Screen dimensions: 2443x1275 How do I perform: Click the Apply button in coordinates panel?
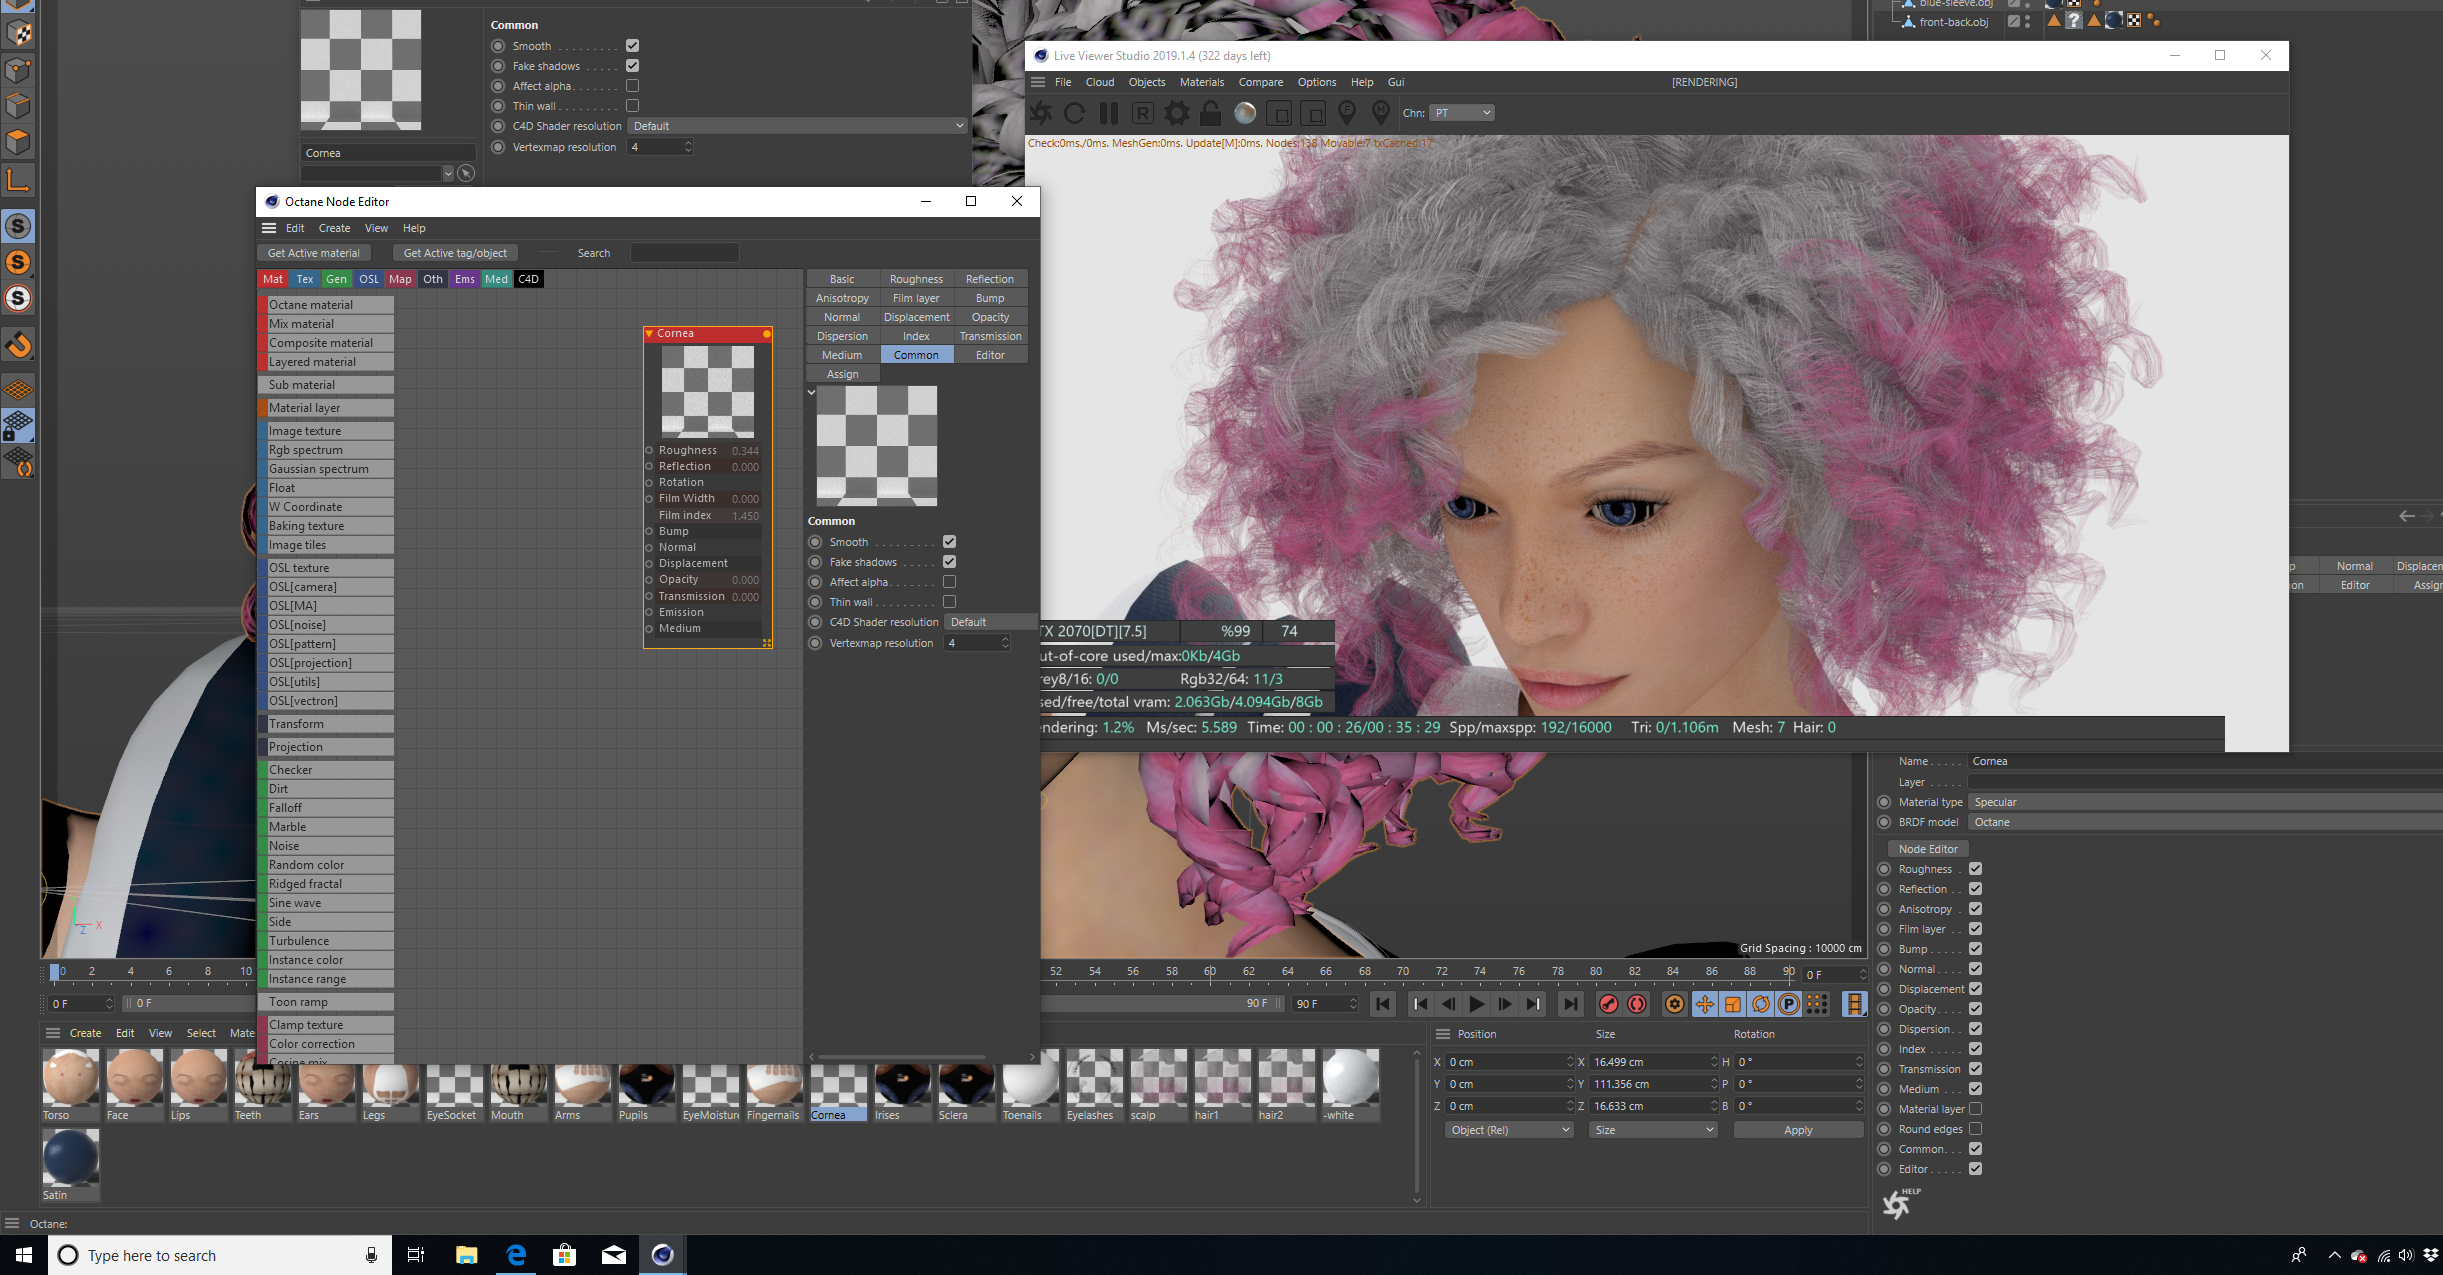point(1797,1130)
